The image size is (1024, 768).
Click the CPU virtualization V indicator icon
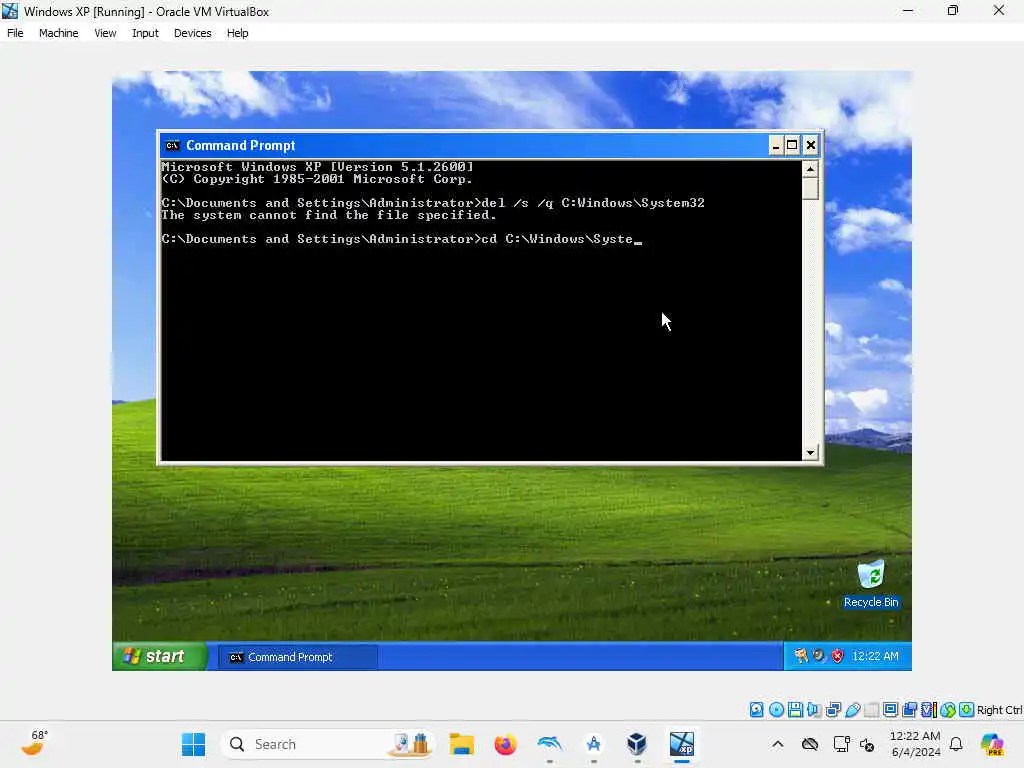click(928, 710)
